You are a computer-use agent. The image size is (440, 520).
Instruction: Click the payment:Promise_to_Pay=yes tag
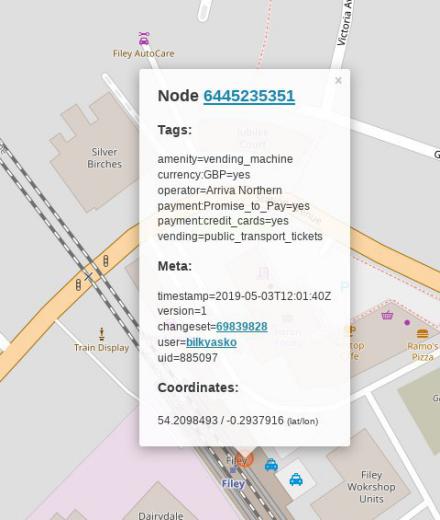click(233, 206)
